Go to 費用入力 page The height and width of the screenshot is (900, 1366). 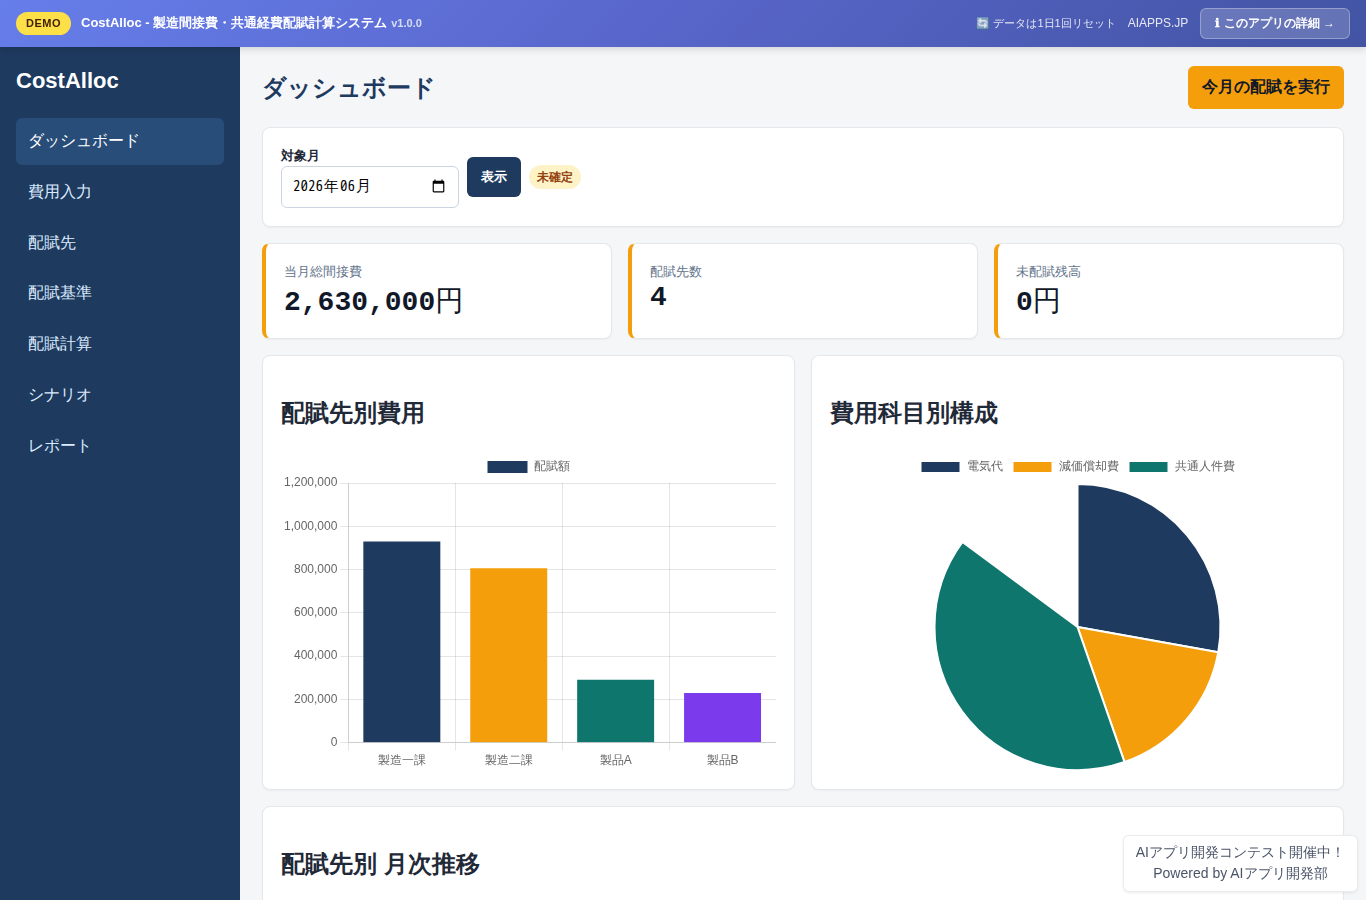tap(120, 192)
